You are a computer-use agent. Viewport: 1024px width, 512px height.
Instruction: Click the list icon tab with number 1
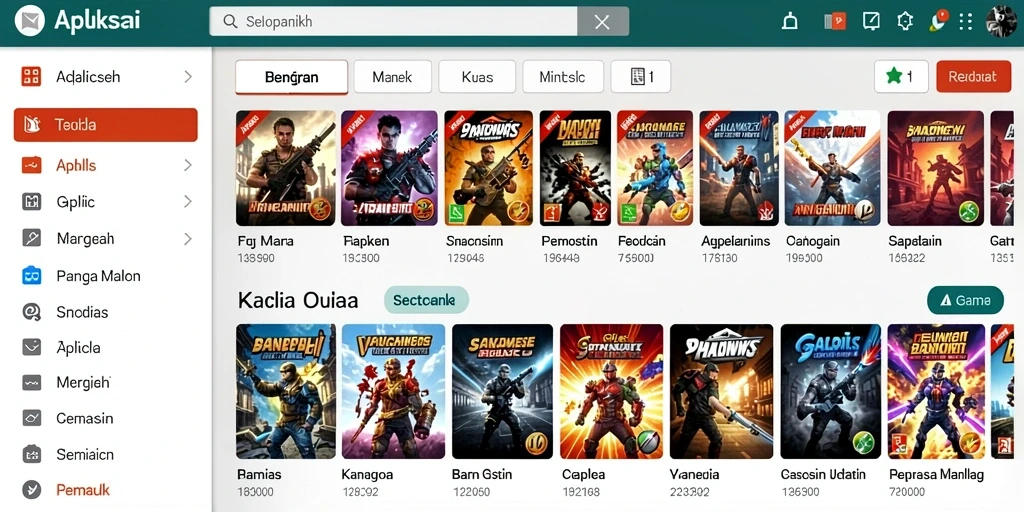[x=641, y=77]
